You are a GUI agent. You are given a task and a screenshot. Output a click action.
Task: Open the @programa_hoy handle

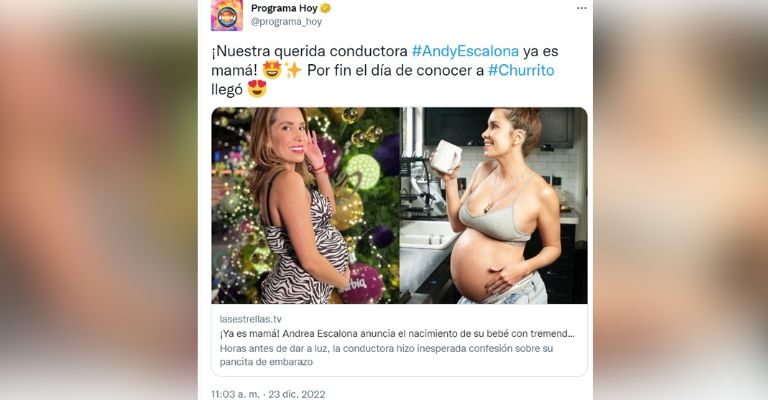286,22
